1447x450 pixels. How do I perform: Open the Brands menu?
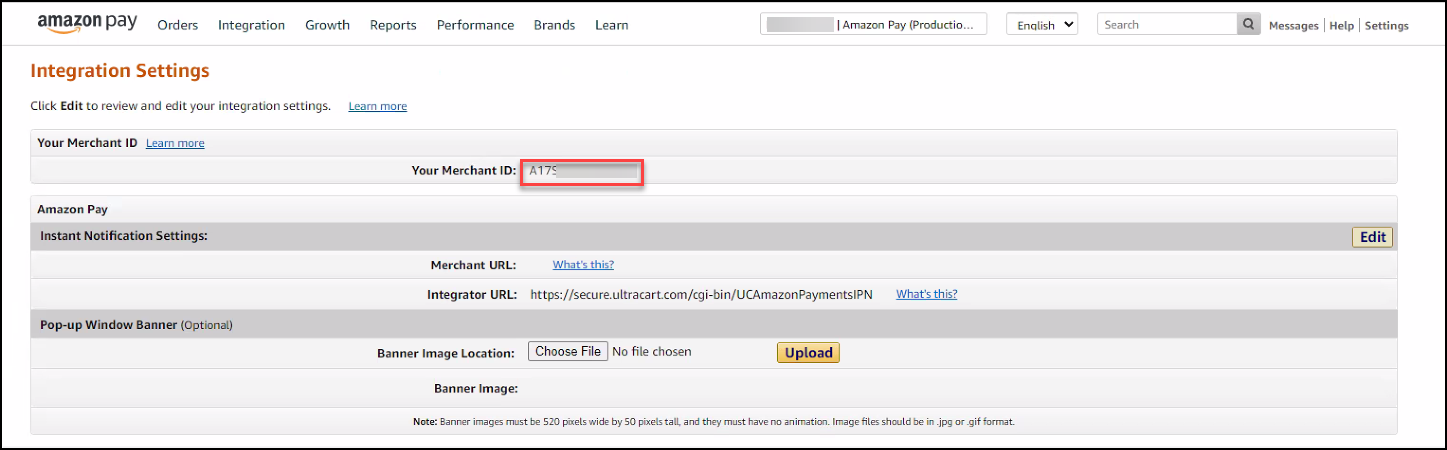tap(554, 25)
